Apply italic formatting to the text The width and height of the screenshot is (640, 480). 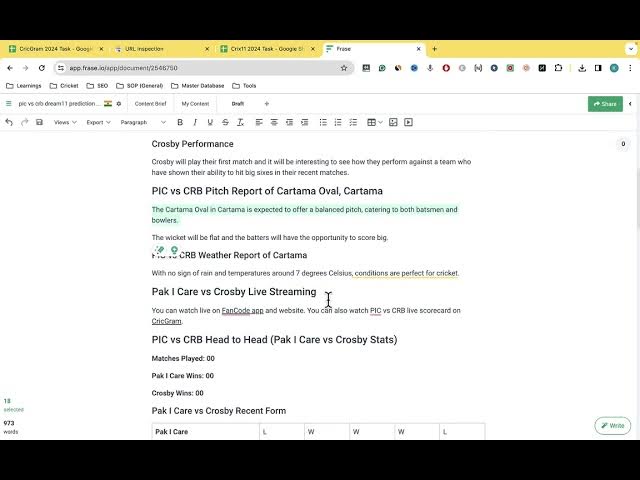195,122
